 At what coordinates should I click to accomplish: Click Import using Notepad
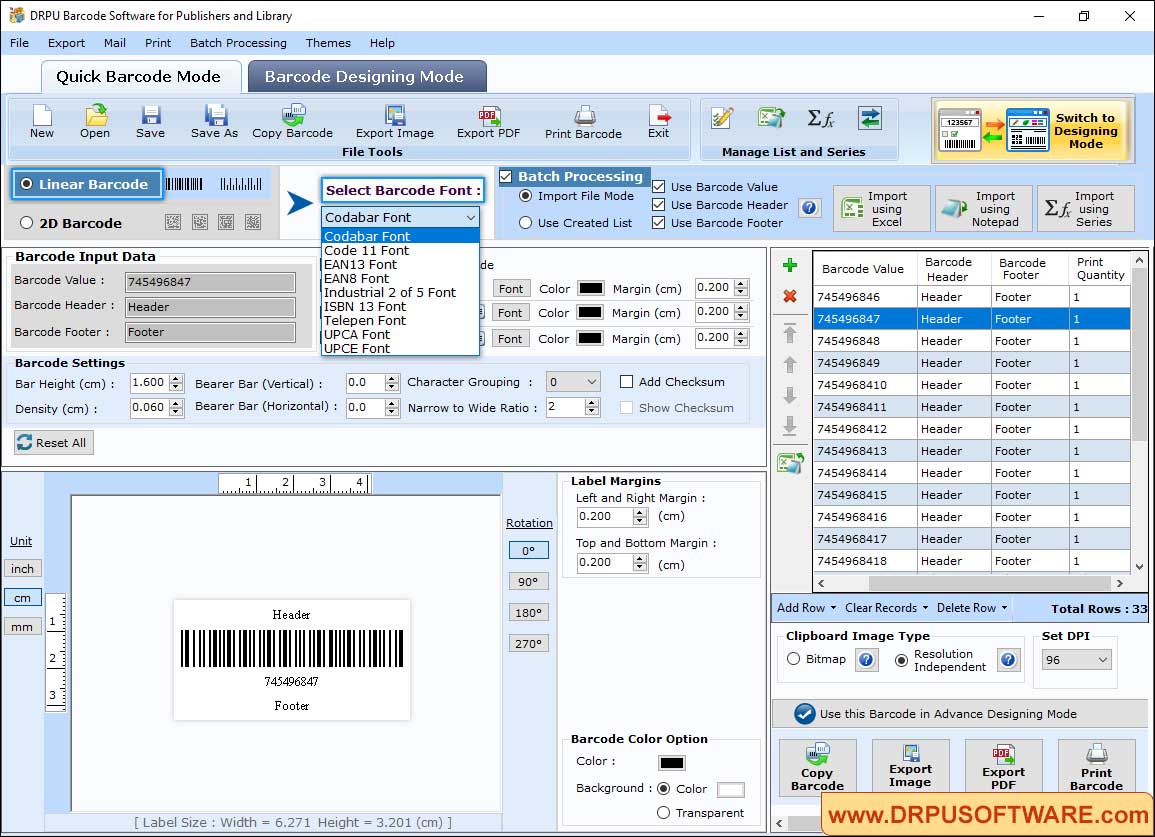(x=983, y=209)
